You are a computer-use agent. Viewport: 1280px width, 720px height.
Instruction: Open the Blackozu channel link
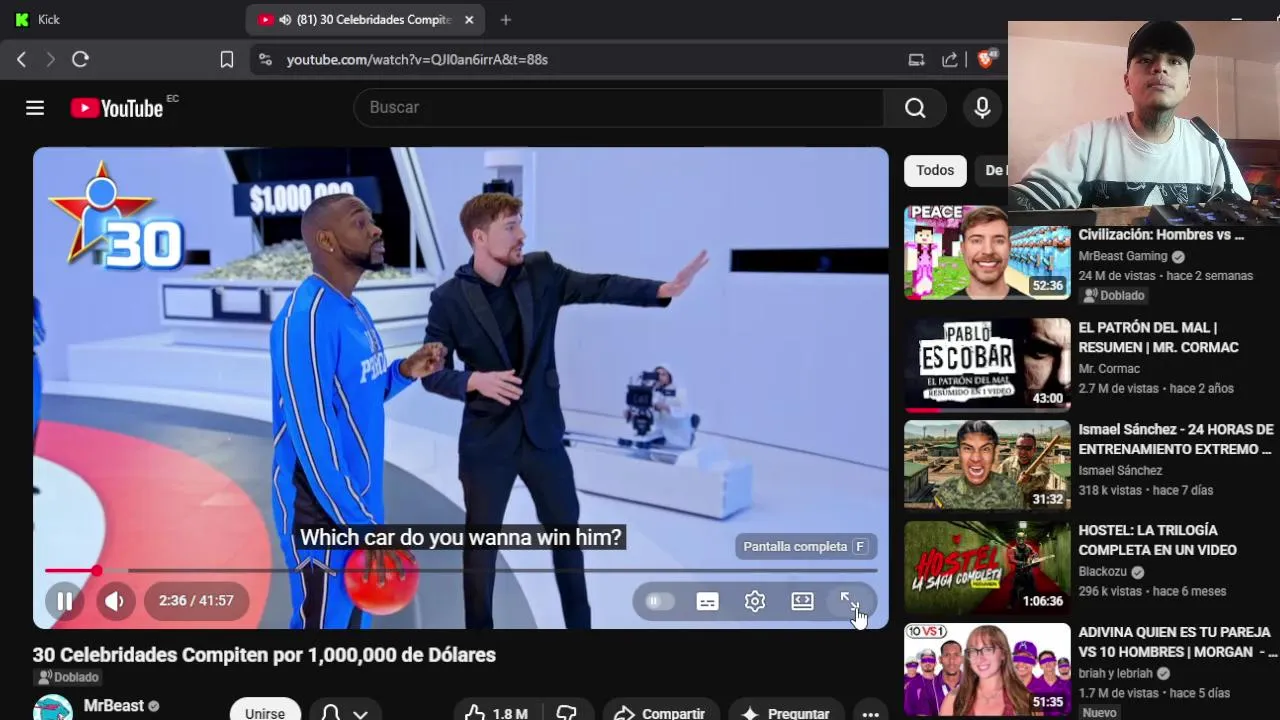point(1102,571)
